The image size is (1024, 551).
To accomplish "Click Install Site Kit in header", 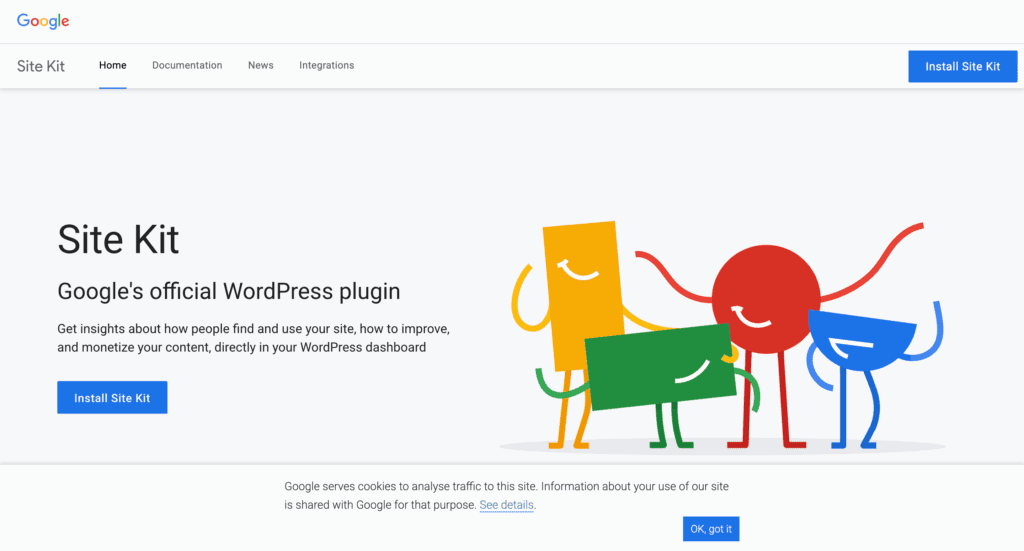I will coord(962,66).
